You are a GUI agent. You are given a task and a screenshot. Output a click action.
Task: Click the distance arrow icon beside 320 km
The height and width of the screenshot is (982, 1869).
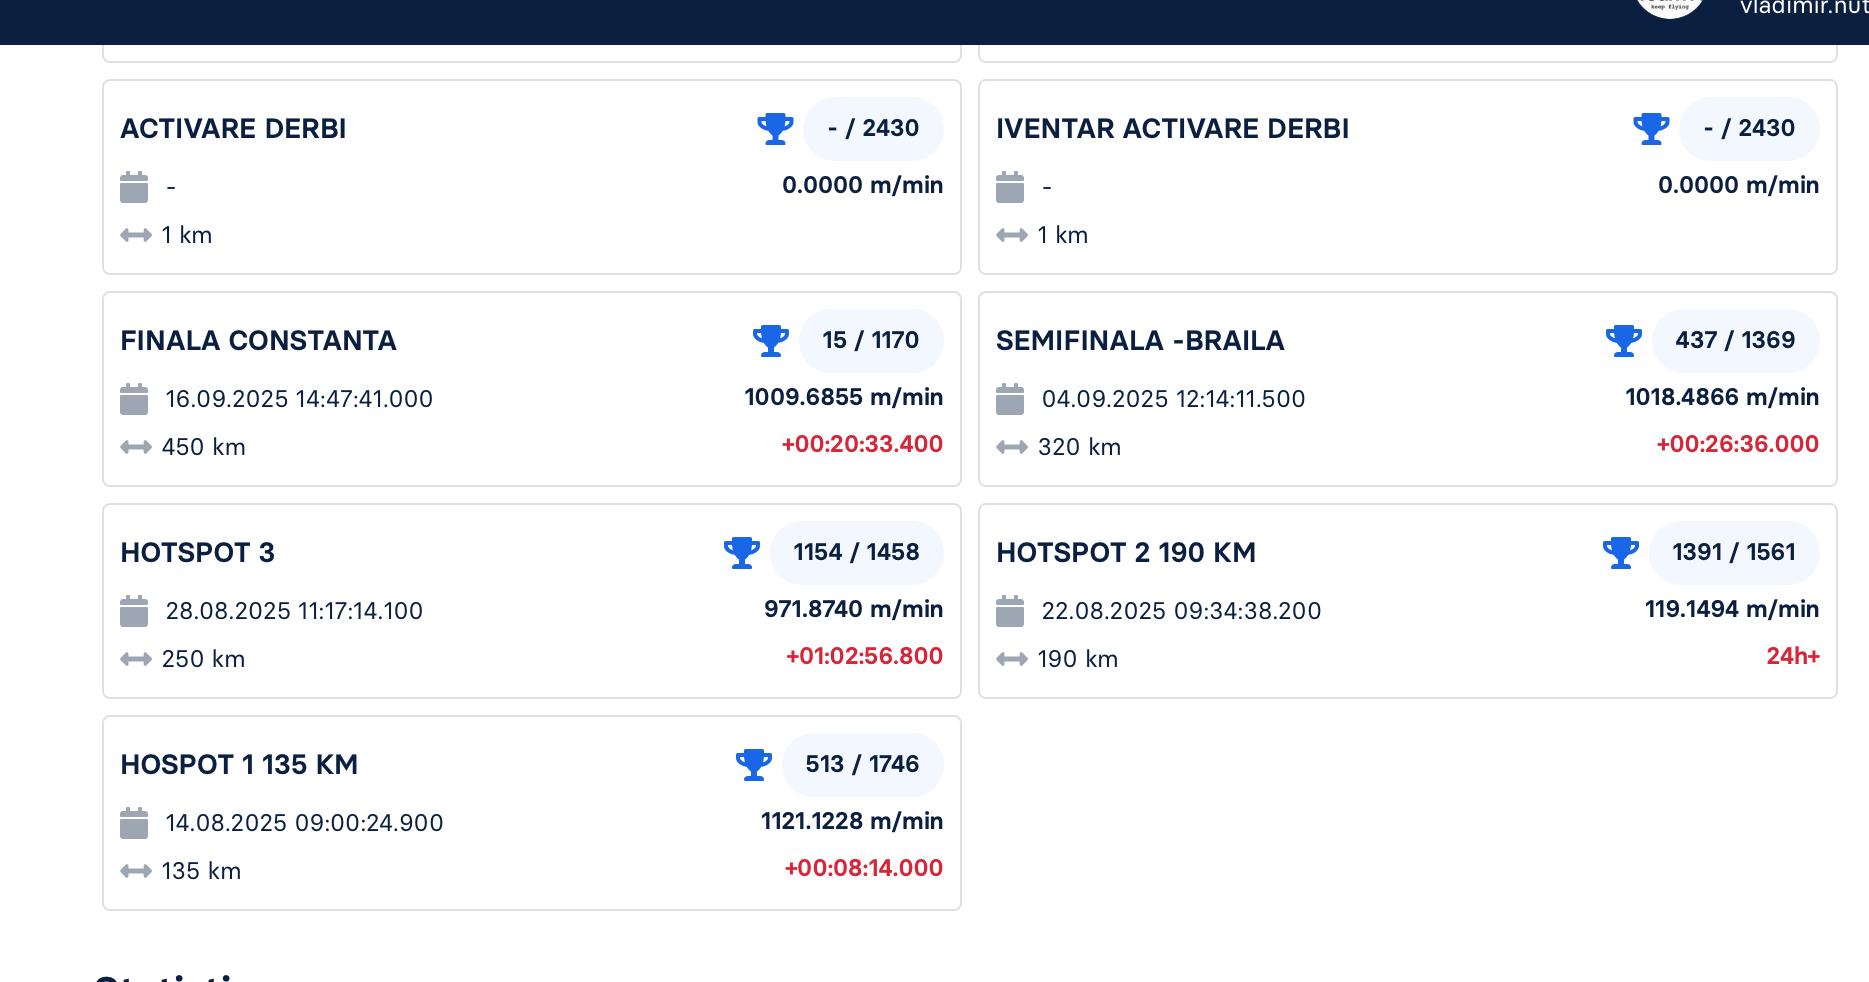[1011, 447]
